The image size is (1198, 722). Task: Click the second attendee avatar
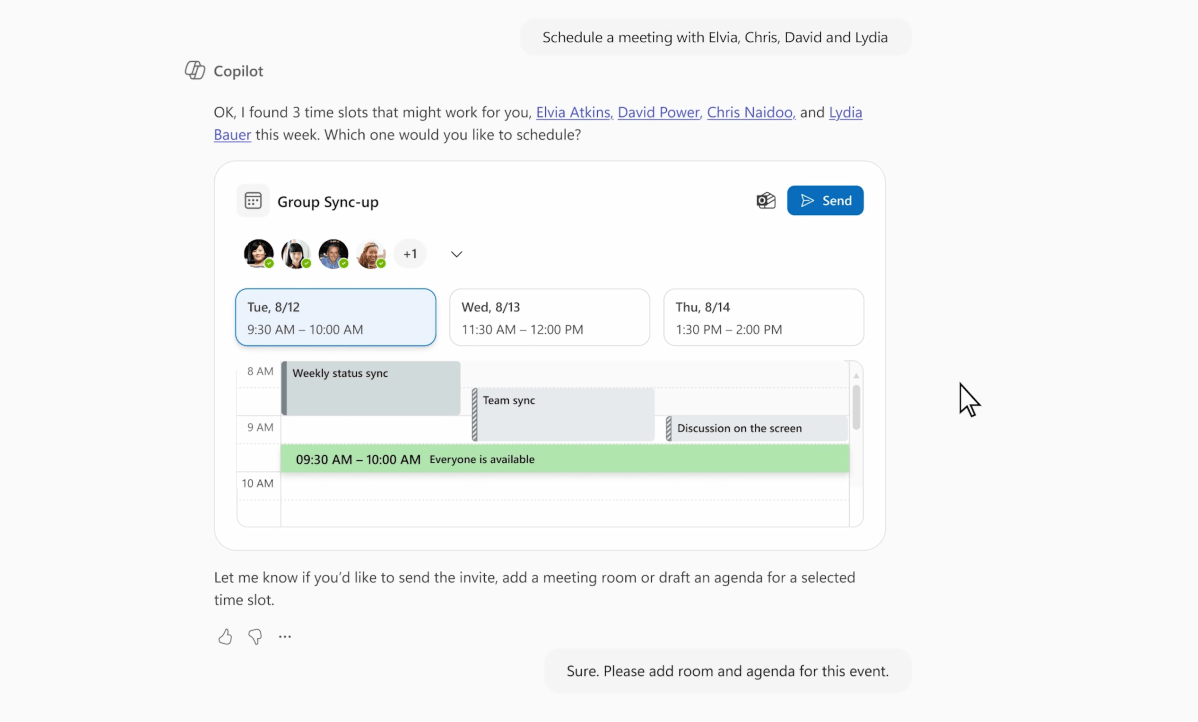pos(296,254)
